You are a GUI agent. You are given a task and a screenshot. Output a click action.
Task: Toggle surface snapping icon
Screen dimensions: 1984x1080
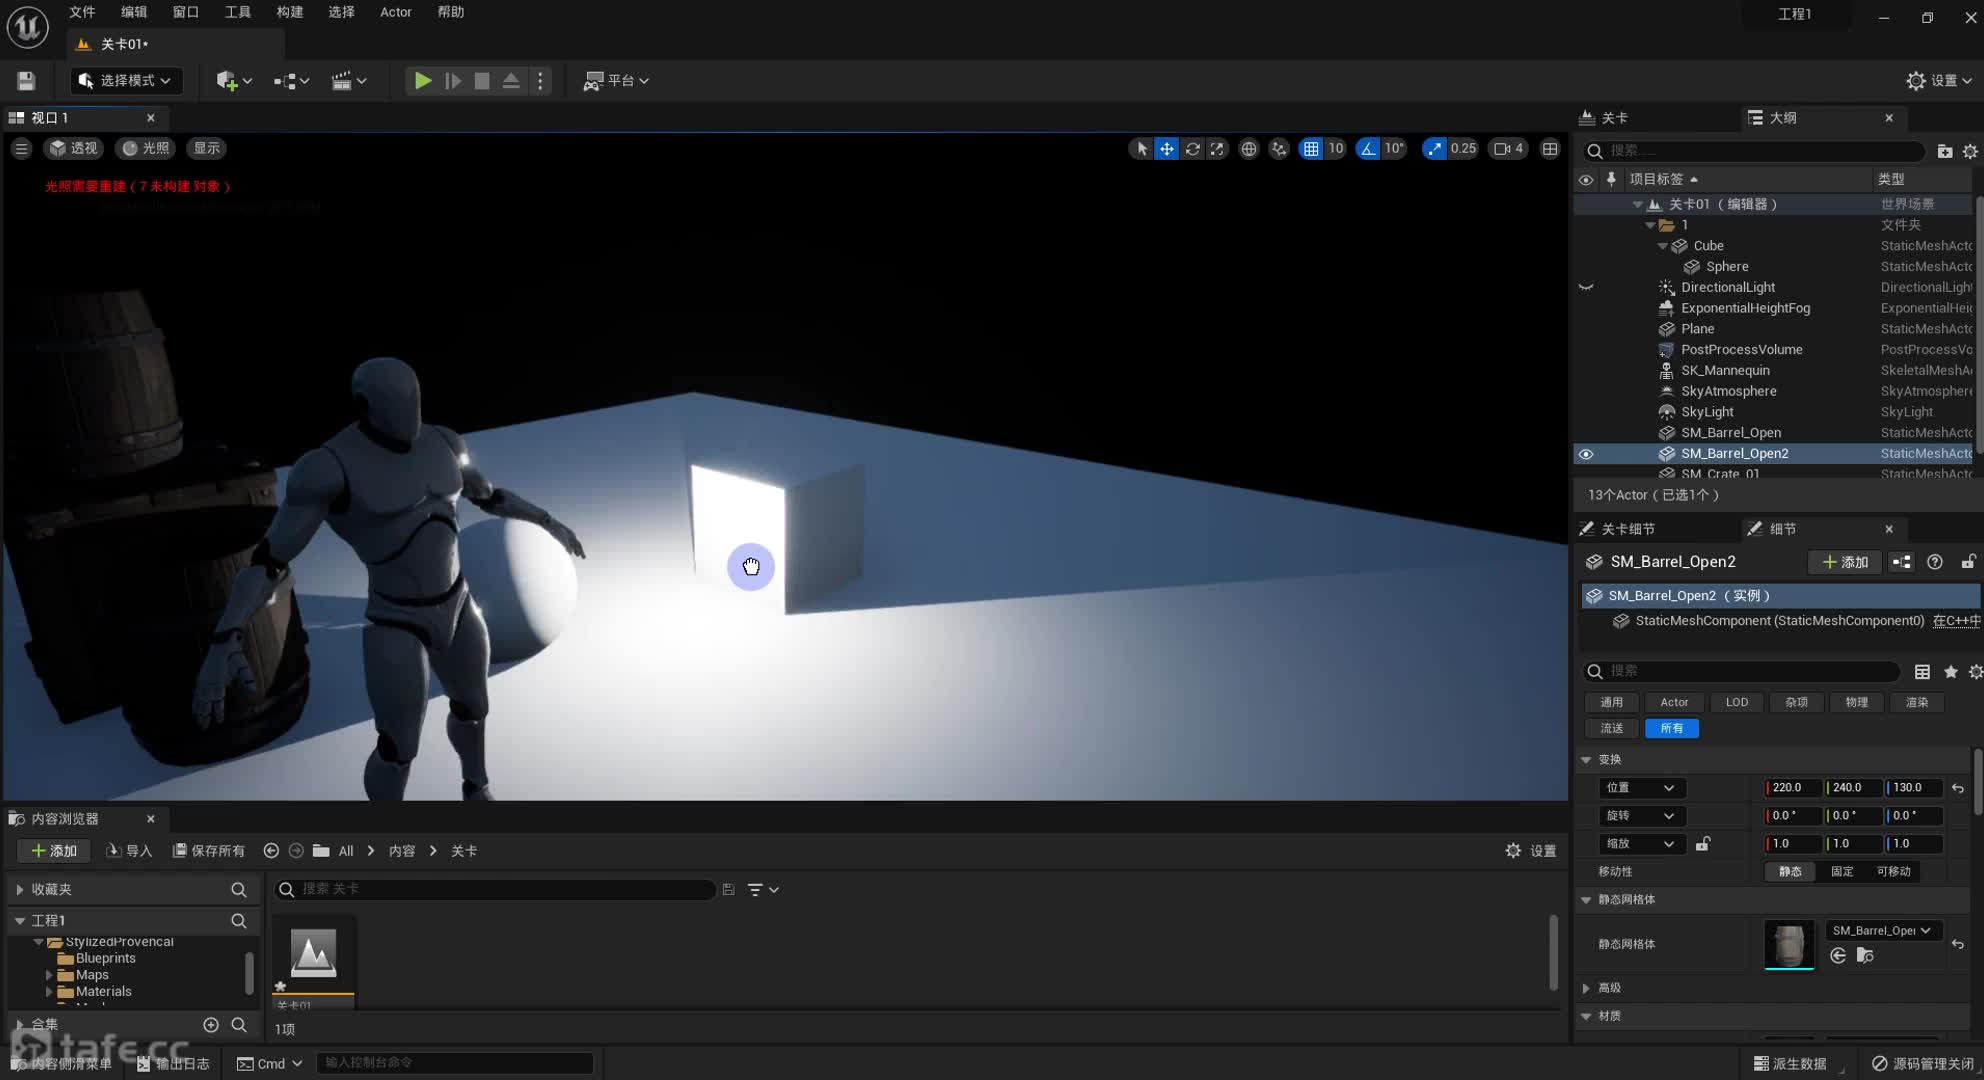(1279, 149)
